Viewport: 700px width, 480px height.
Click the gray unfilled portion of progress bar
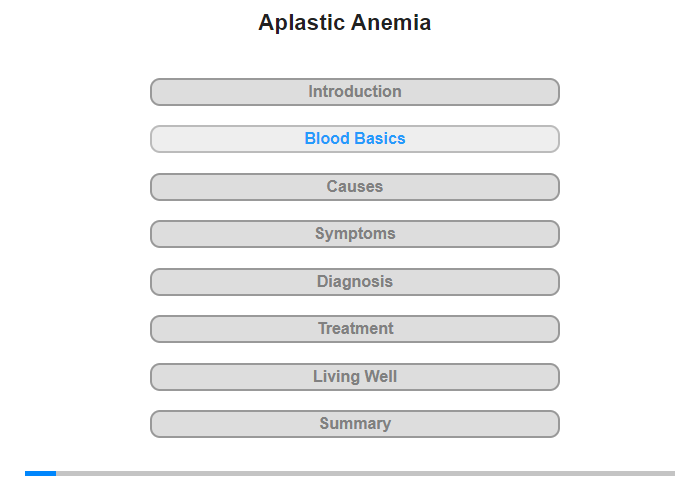[365, 473]
